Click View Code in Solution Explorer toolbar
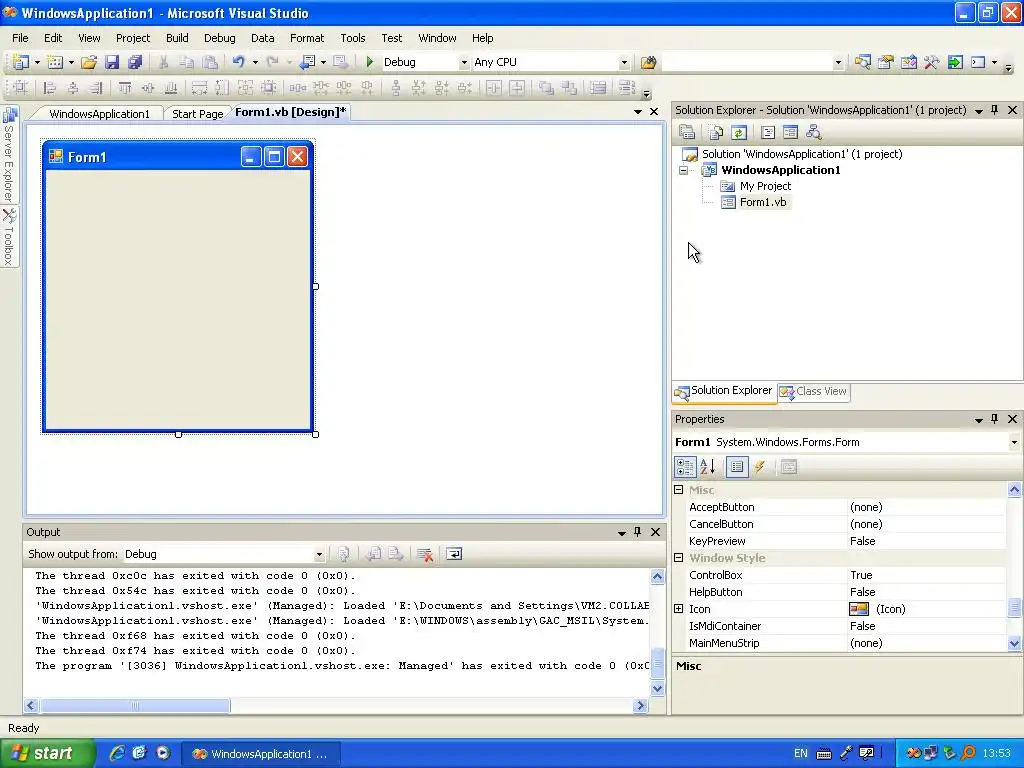This screenshot has width=1024, height=768. [768, 133]
